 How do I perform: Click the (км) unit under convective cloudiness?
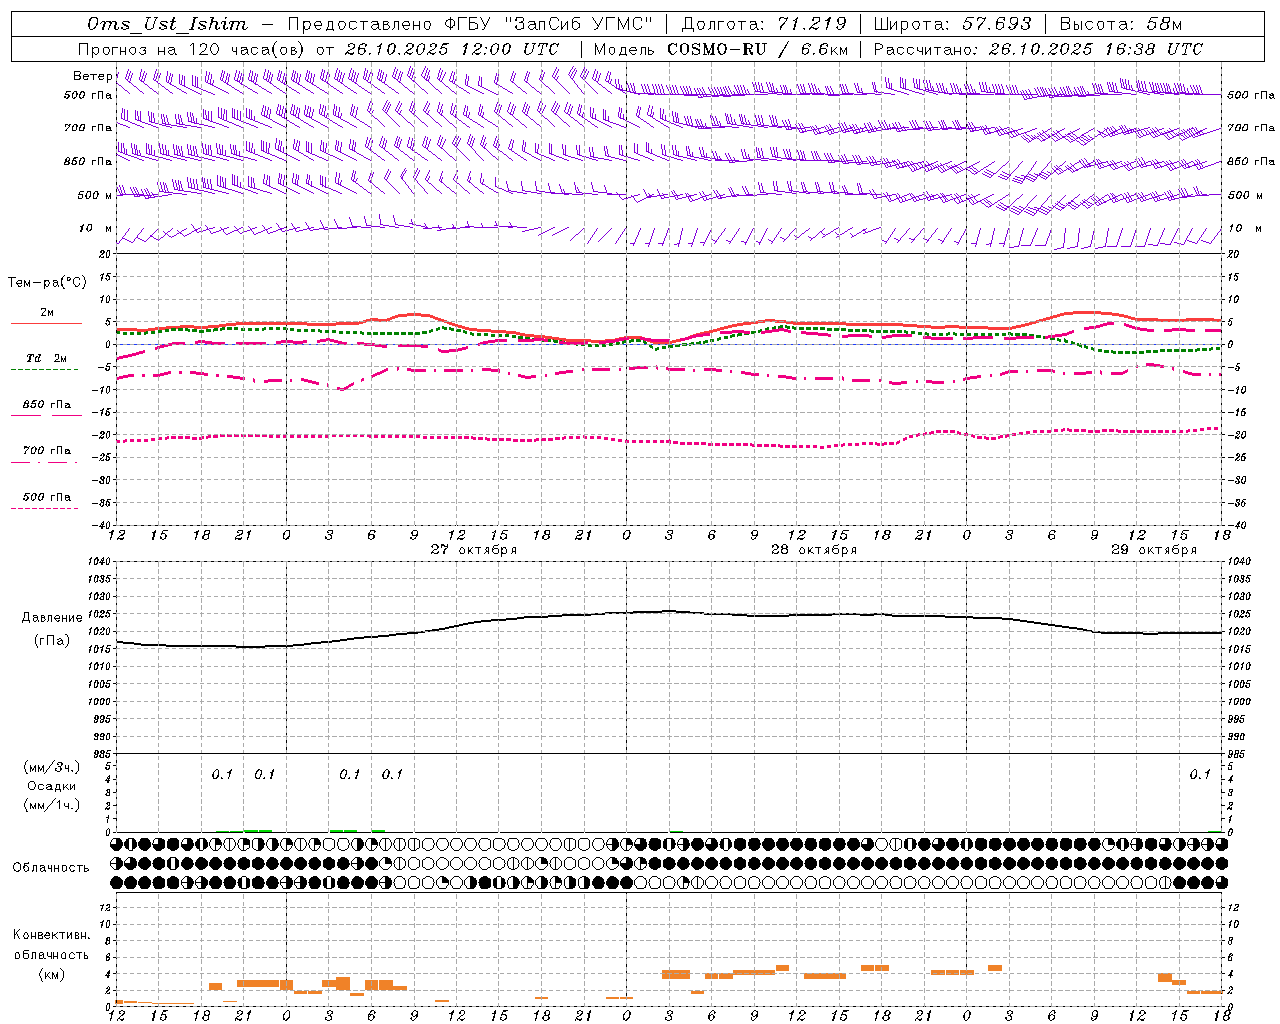(x=51, y=974)
